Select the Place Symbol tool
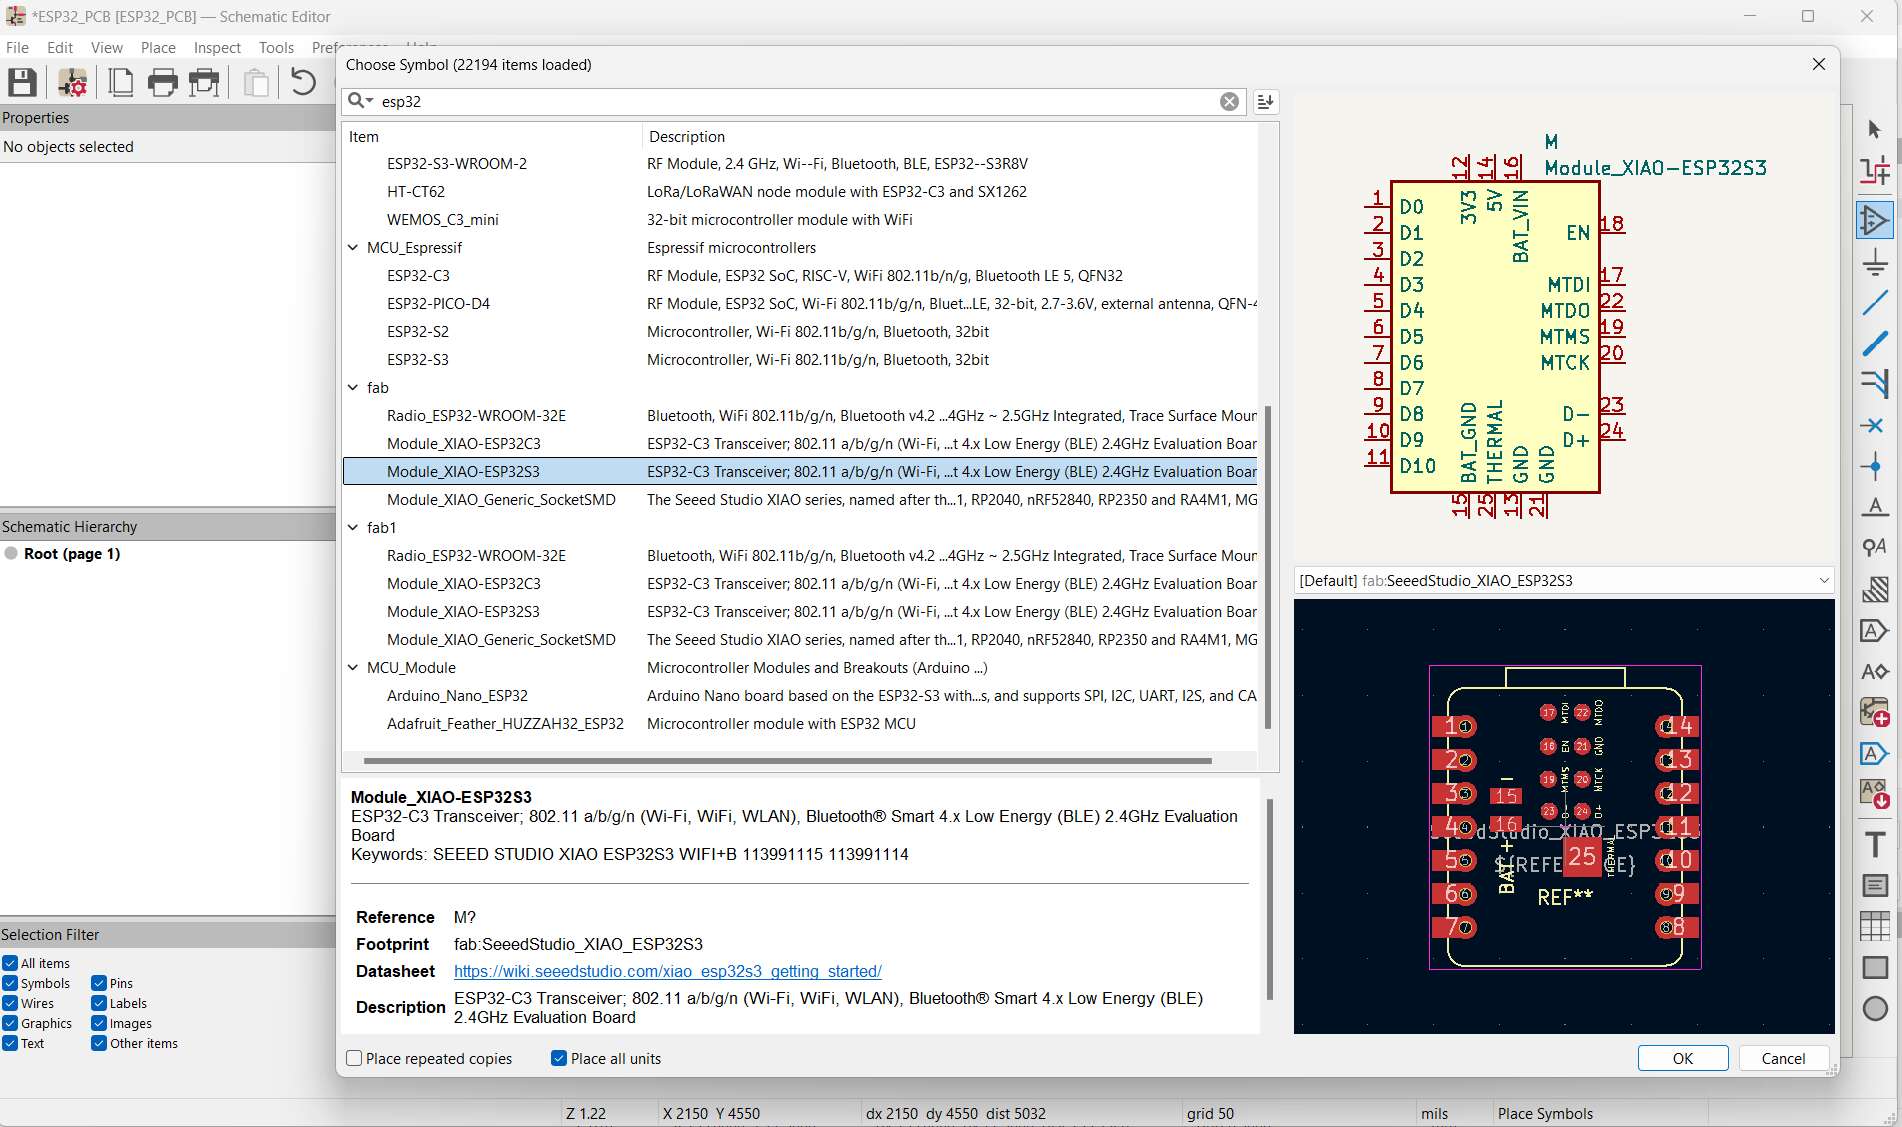 (1875, 219)
